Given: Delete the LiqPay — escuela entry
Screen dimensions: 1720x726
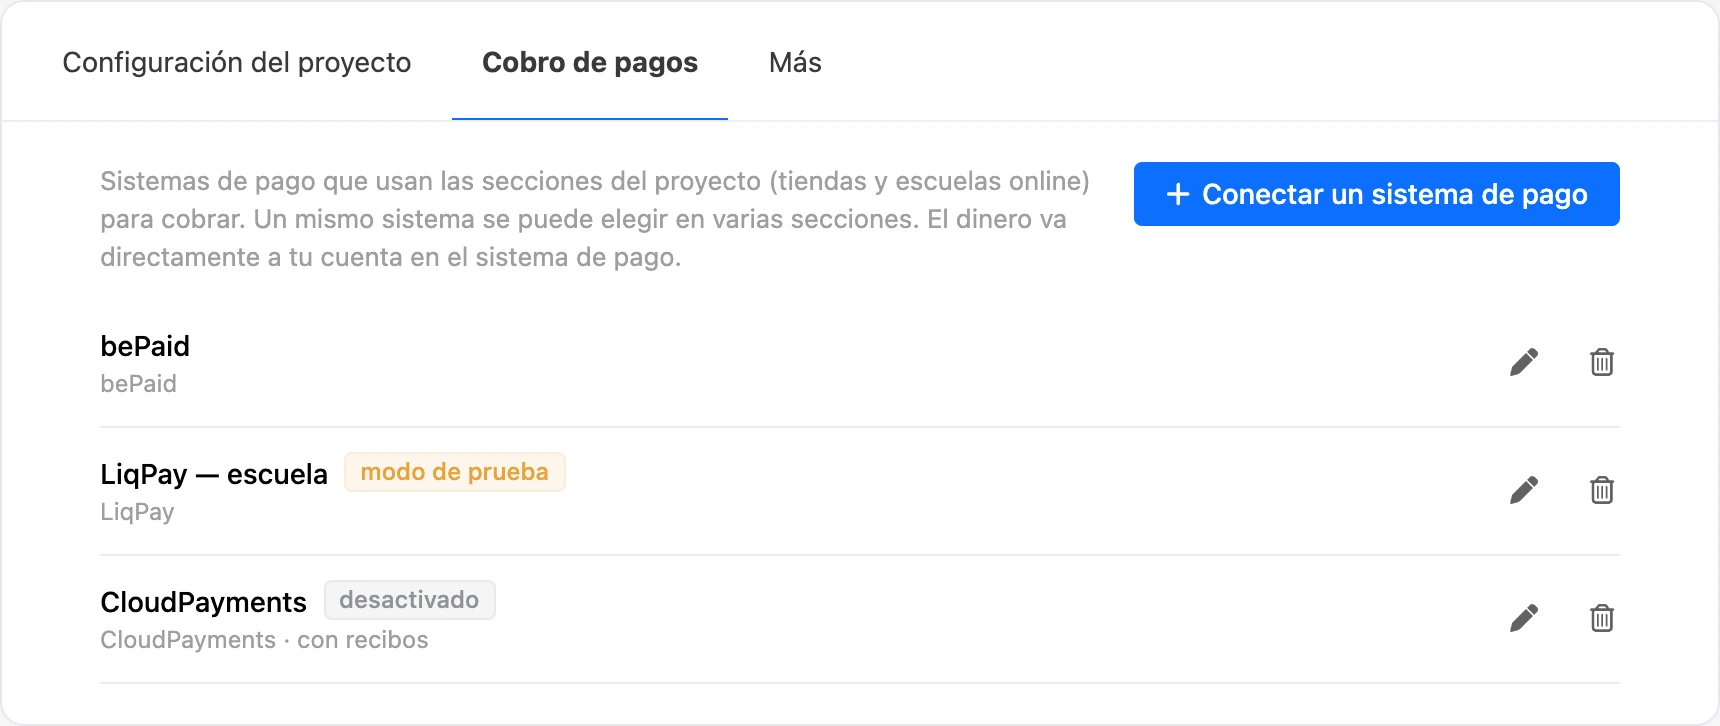Looking at the screenshot, I should pos(1602,490).
